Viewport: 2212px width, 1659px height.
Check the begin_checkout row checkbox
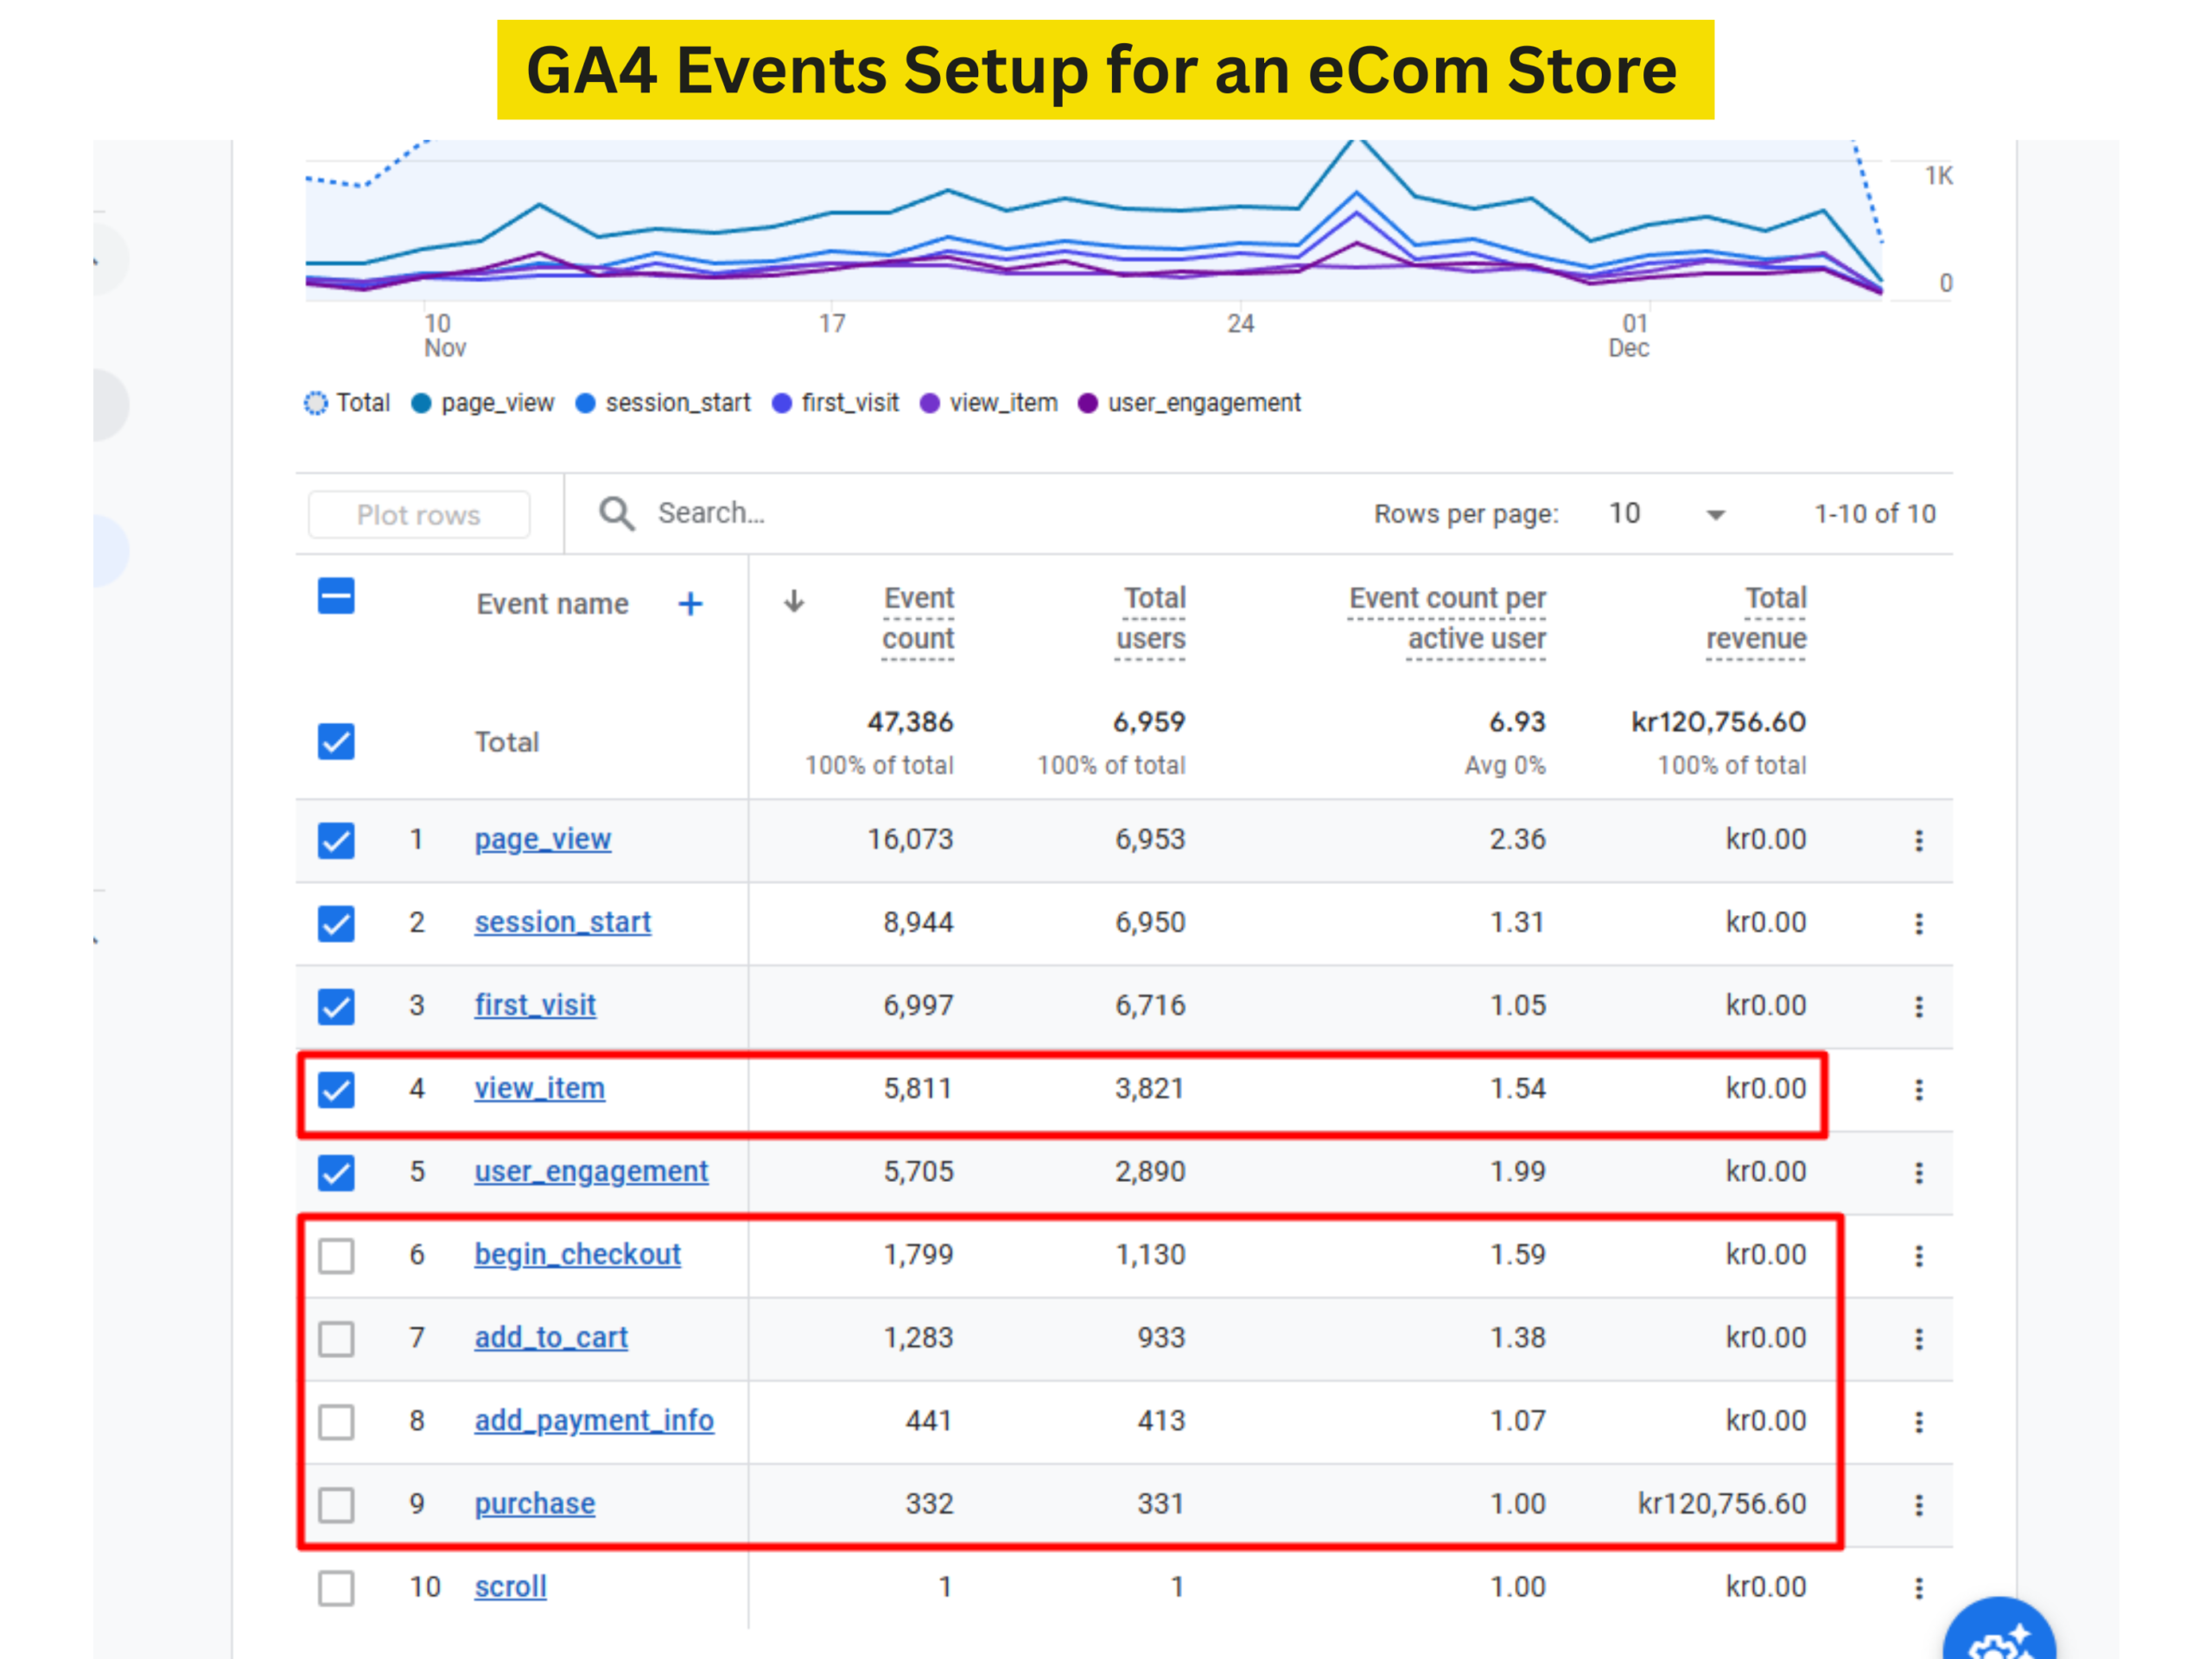click(x=336, y=1255)
